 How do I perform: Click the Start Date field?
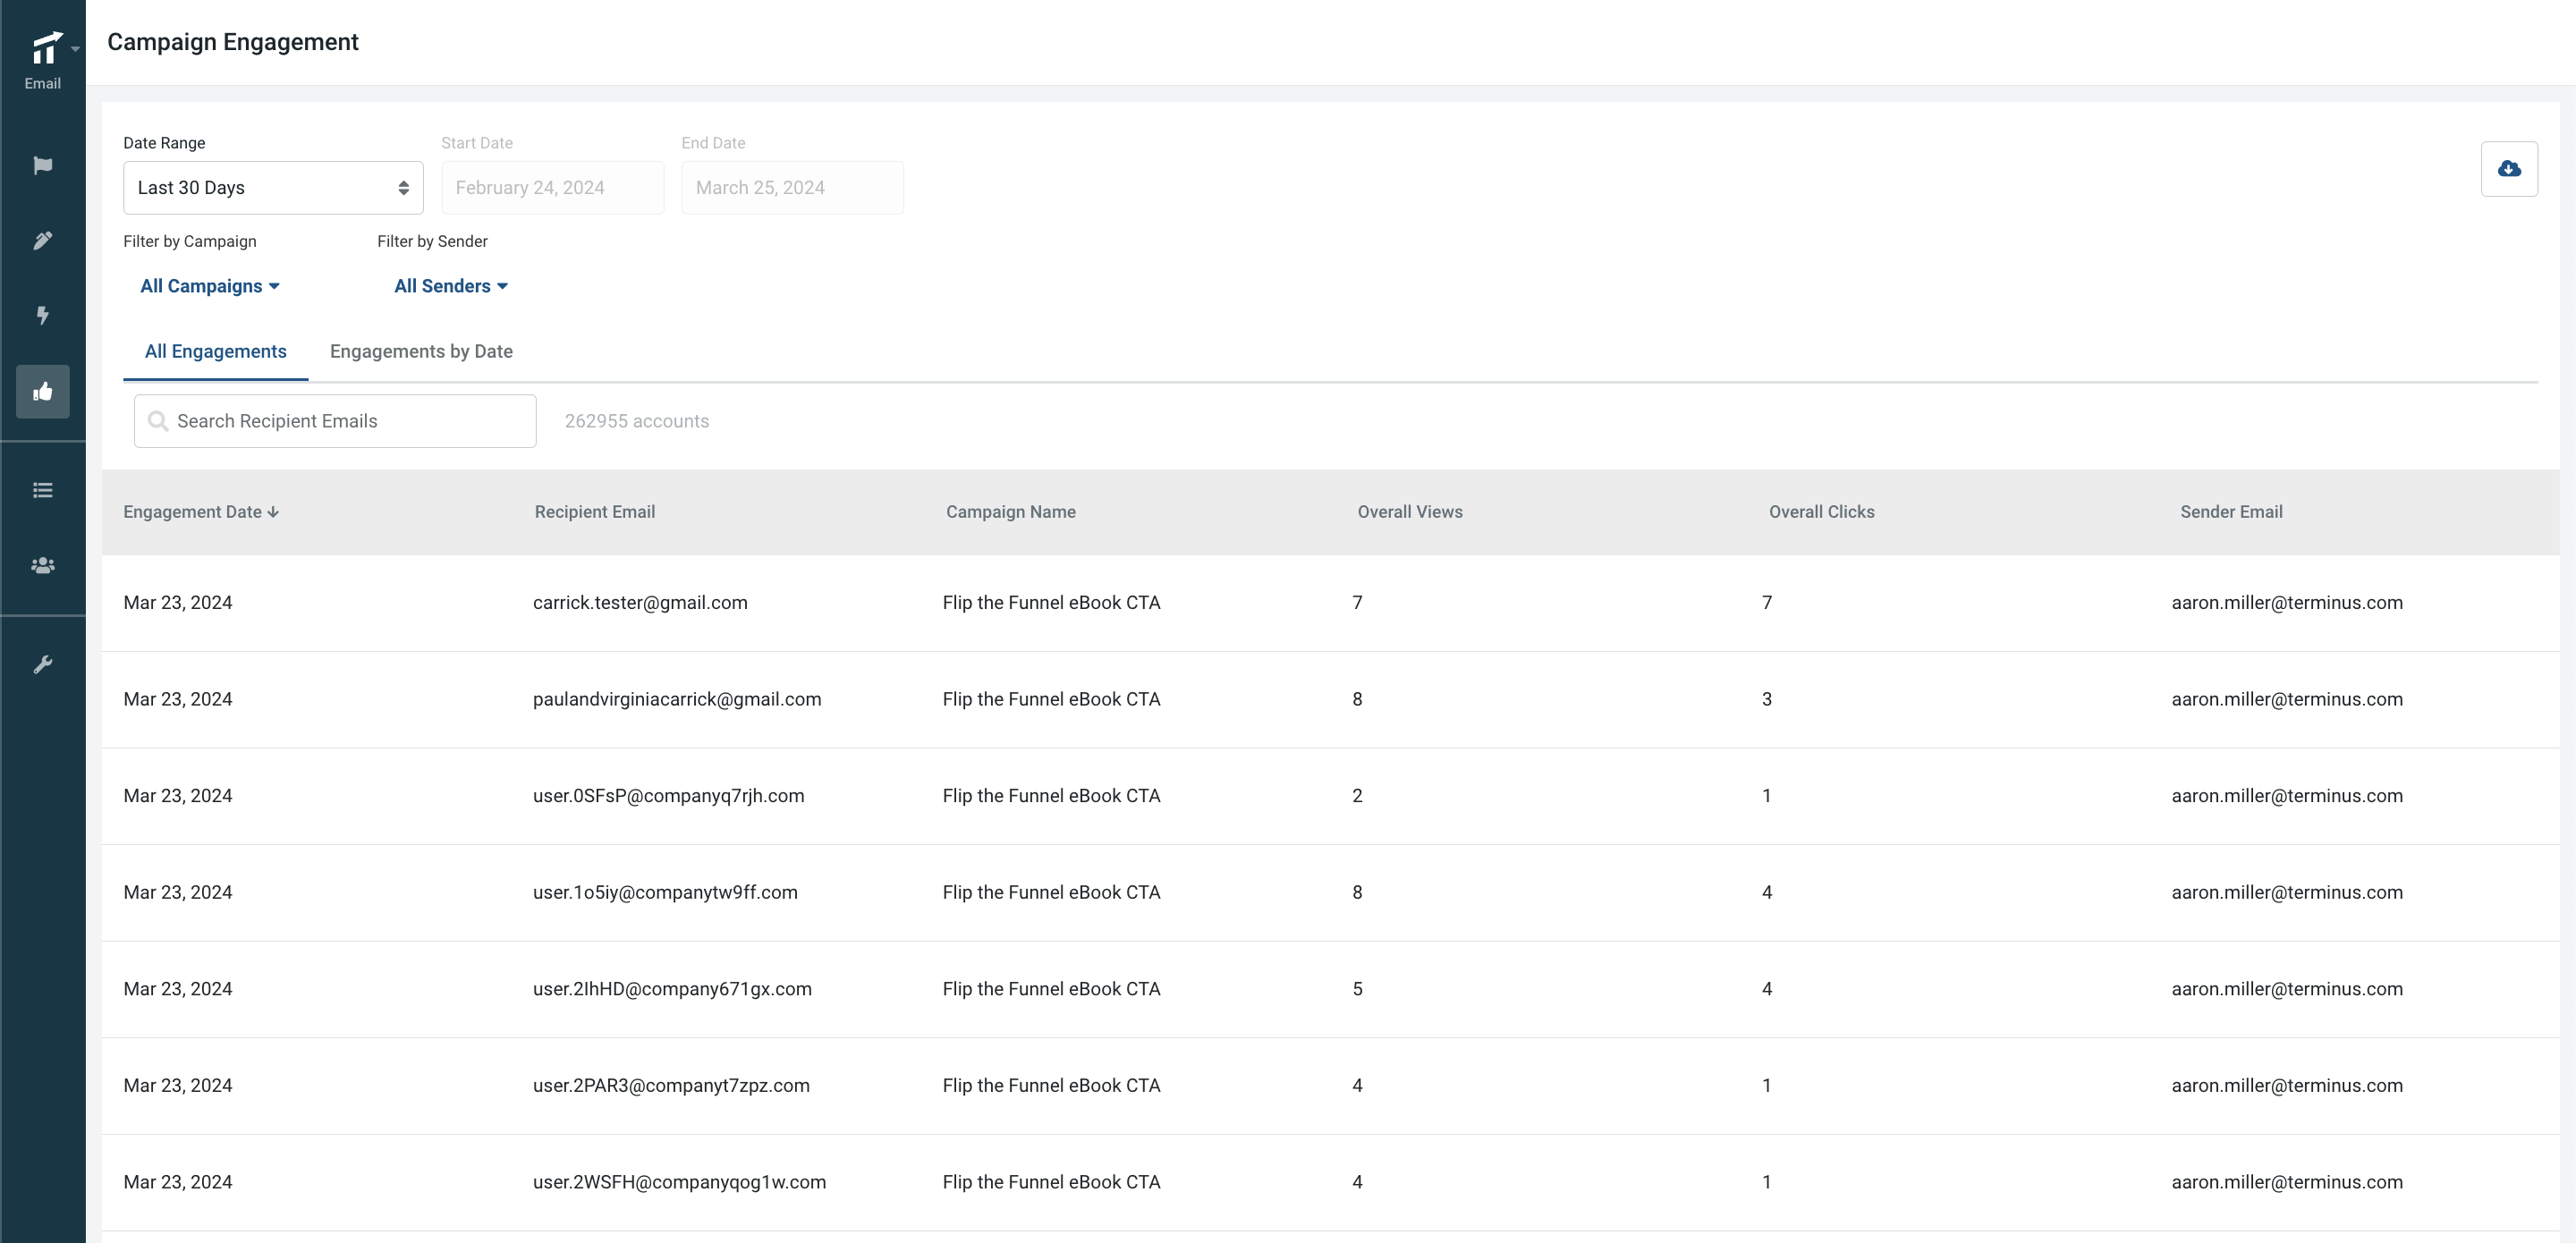tap(553, 188)
